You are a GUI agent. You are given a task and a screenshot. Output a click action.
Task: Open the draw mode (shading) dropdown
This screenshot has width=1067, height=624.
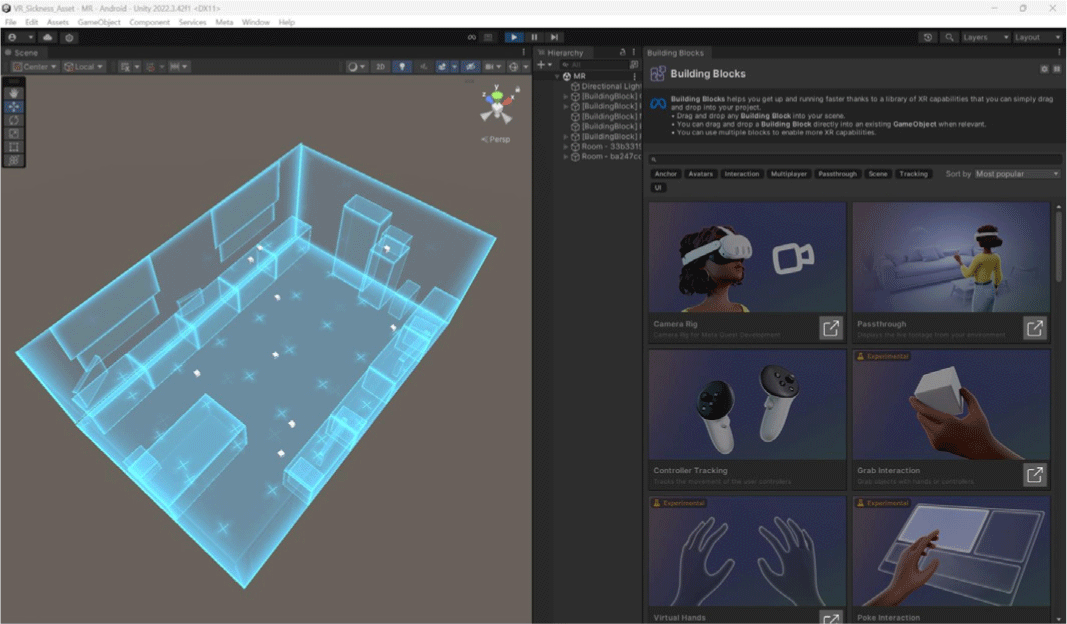[x=356, y=67]
